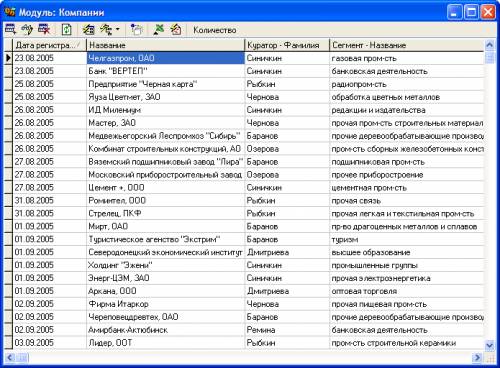This screenshot has width=500, height=368.
Task: Open the dropdown arrow beside the lightning tree icon
Action: click(x=117, y=30)
